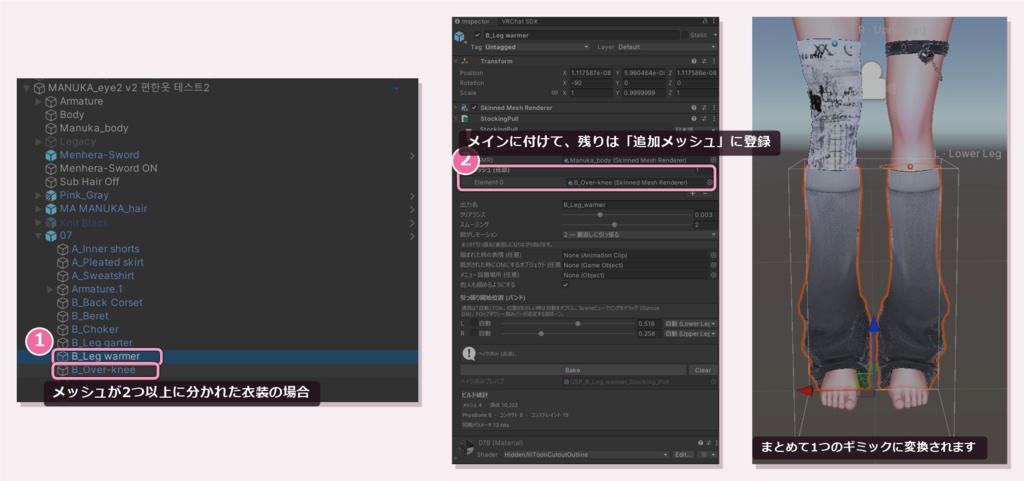Click the cube icon next to Menhera-Sword
1024x481 pixels.
50,155
